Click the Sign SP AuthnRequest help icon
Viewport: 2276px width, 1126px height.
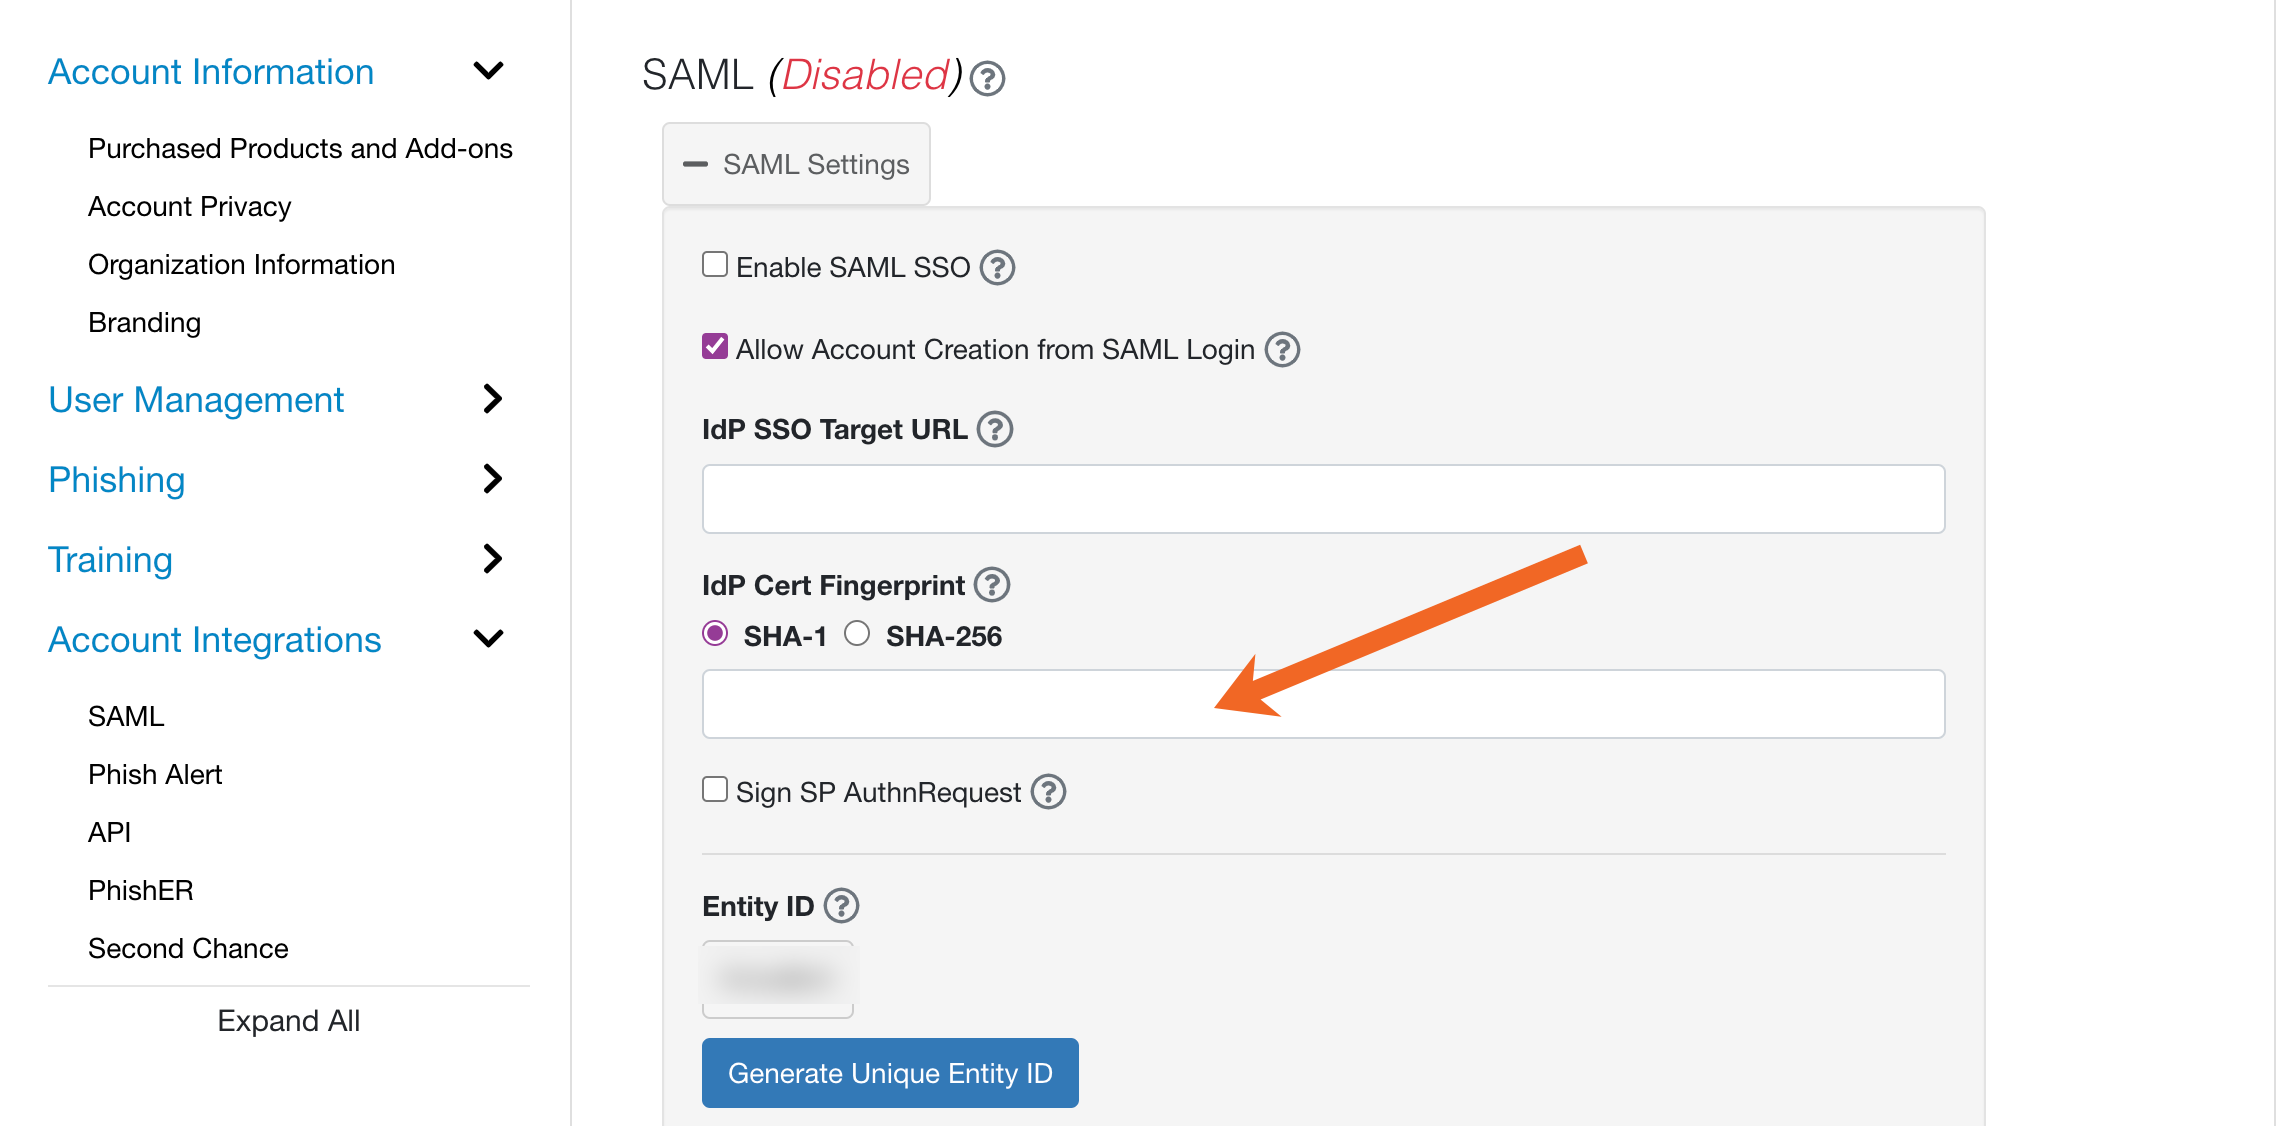[1048, 792]
